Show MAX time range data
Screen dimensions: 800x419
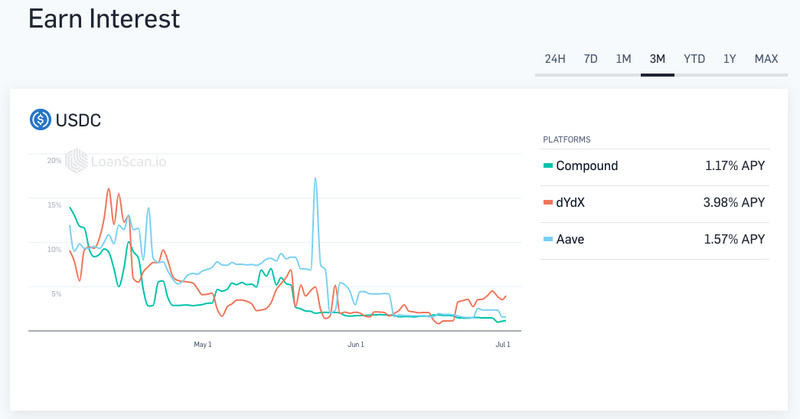(x=766, y=59)
